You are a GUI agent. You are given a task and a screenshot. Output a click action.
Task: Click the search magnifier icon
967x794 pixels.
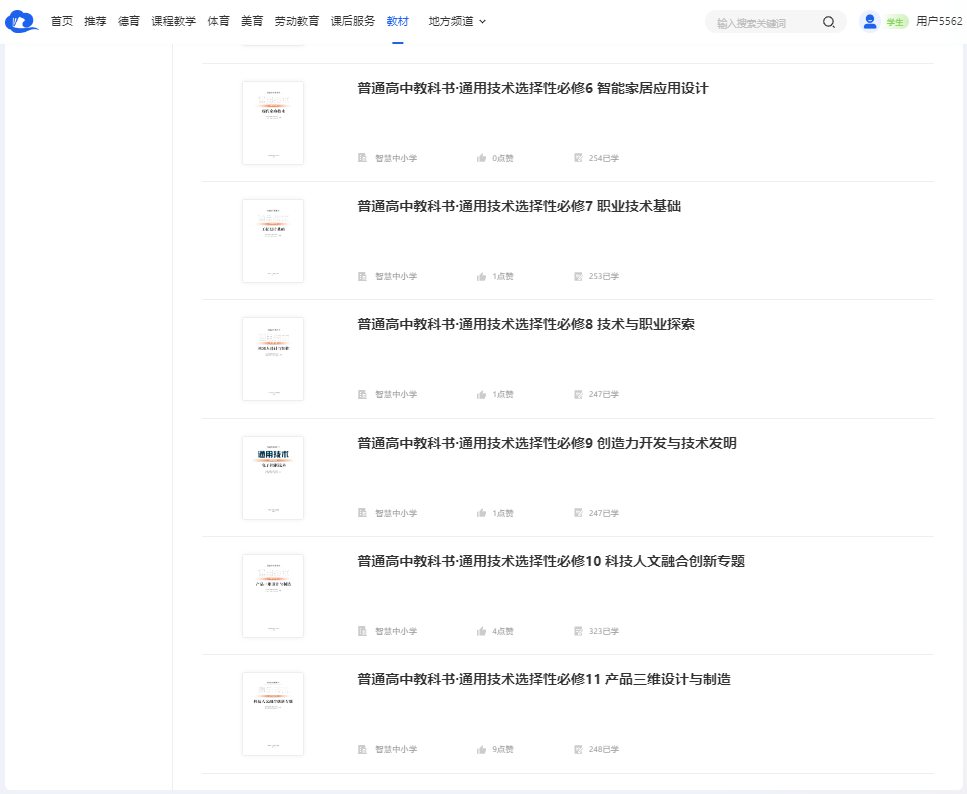[x=828, y=22]
